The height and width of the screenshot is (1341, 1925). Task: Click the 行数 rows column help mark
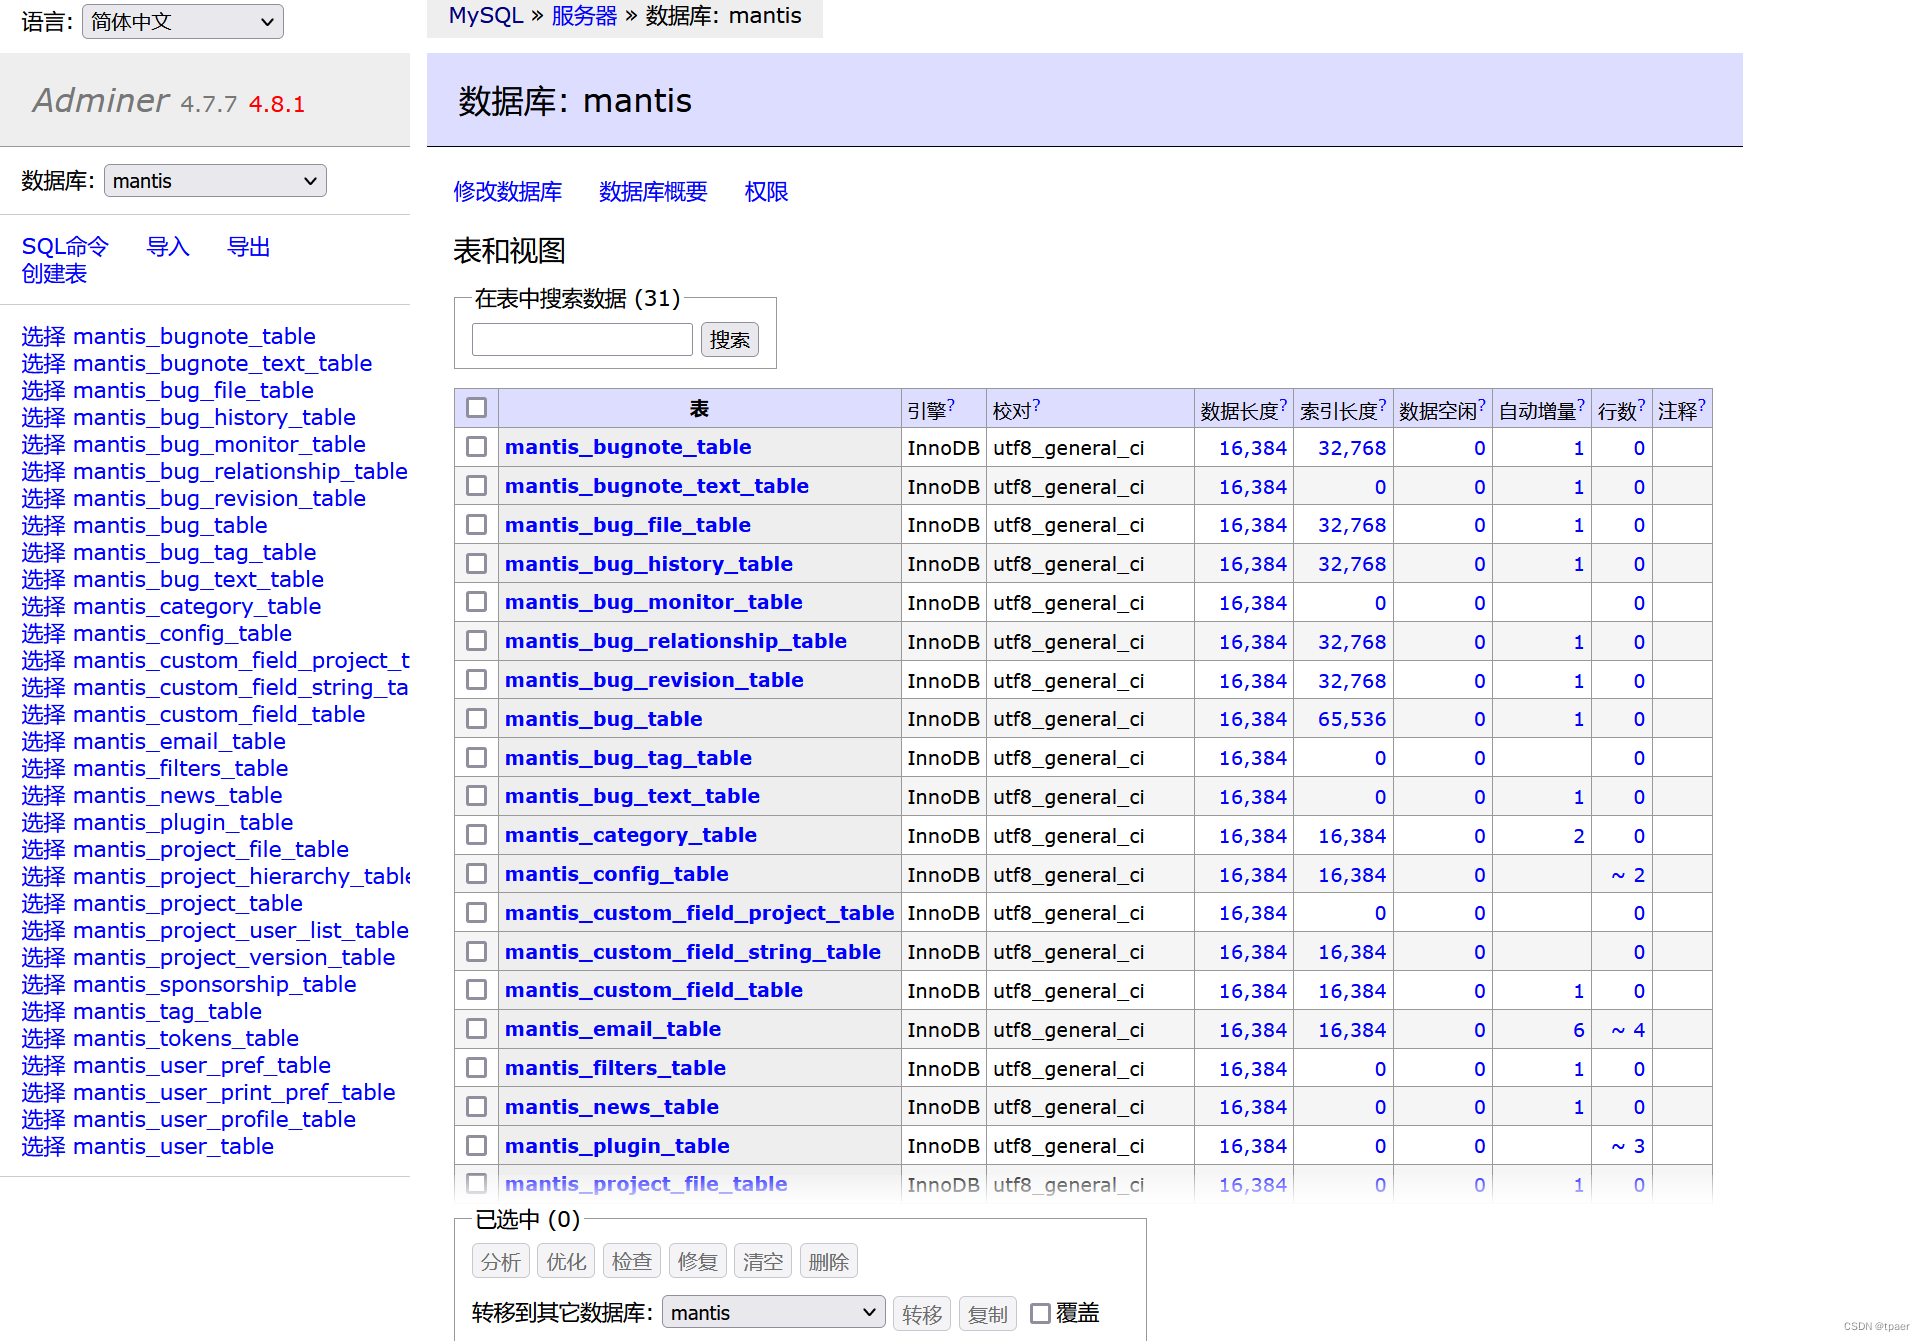(1642, 405)
